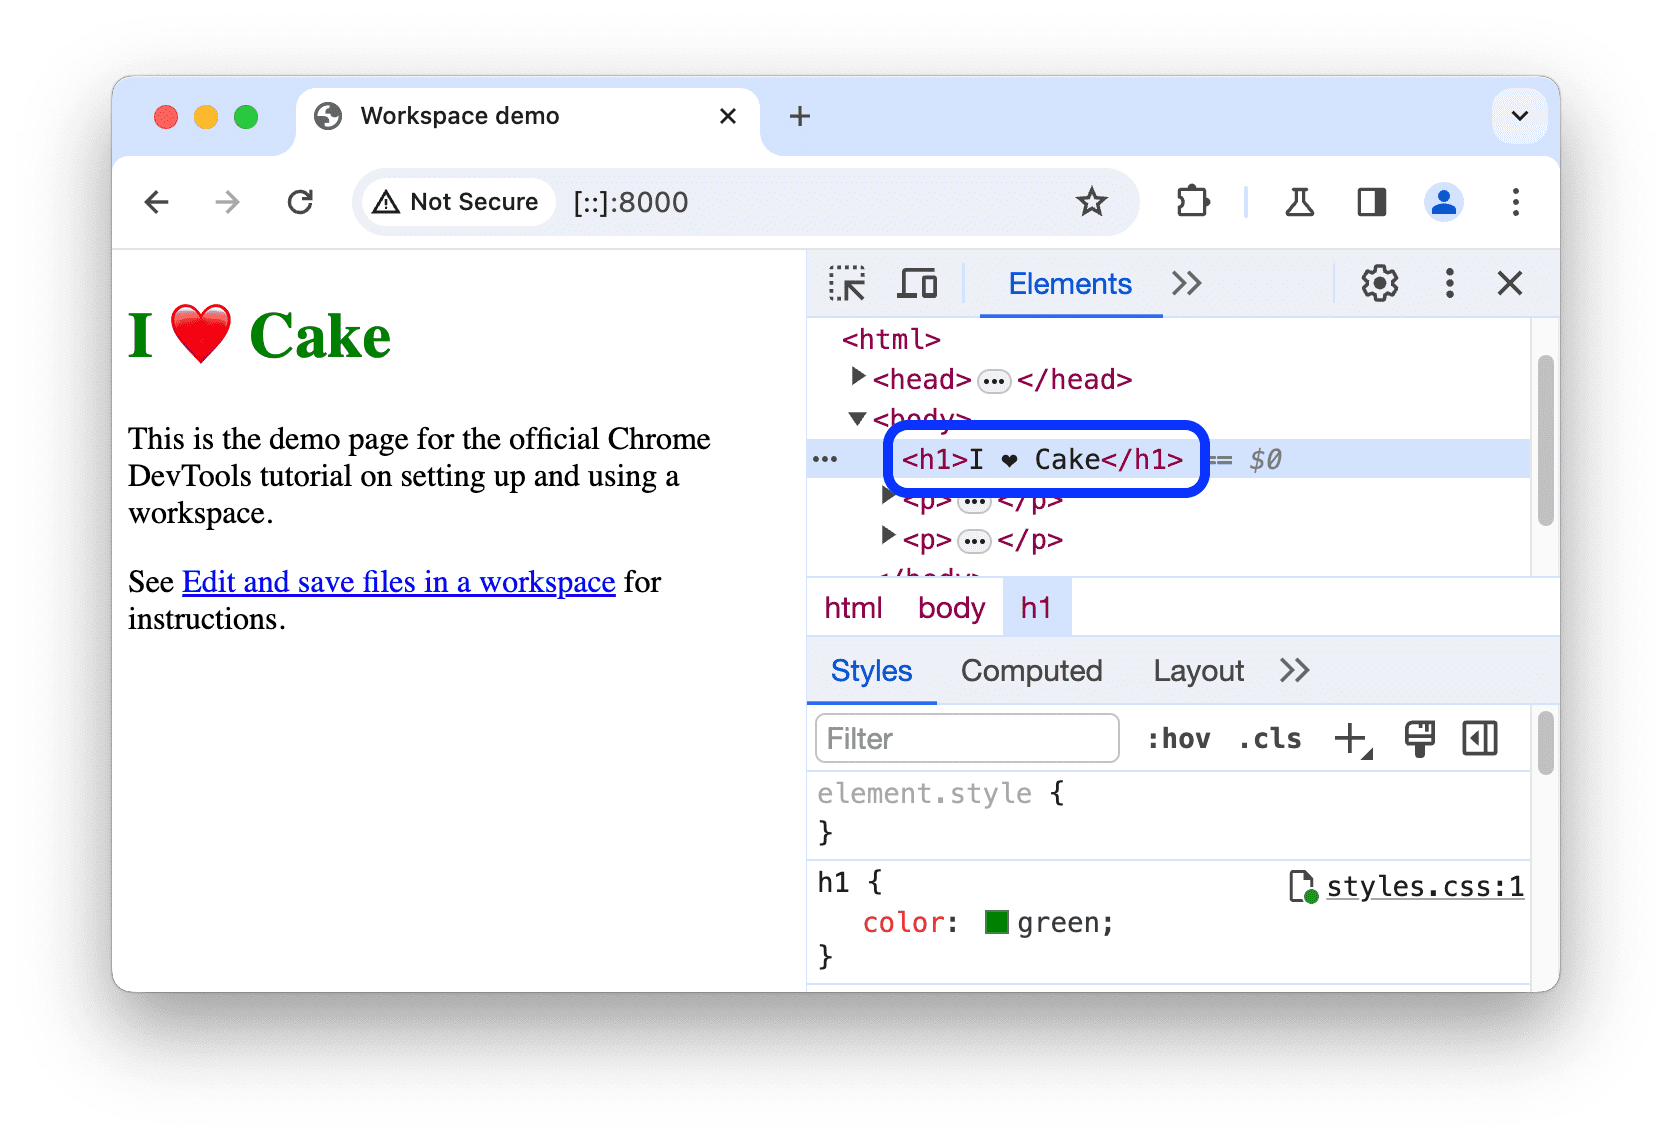The width and height of the screenshot is (1672, 1140).
Task: Toggle the .cls class editor
Action: tap(1268, 738)
